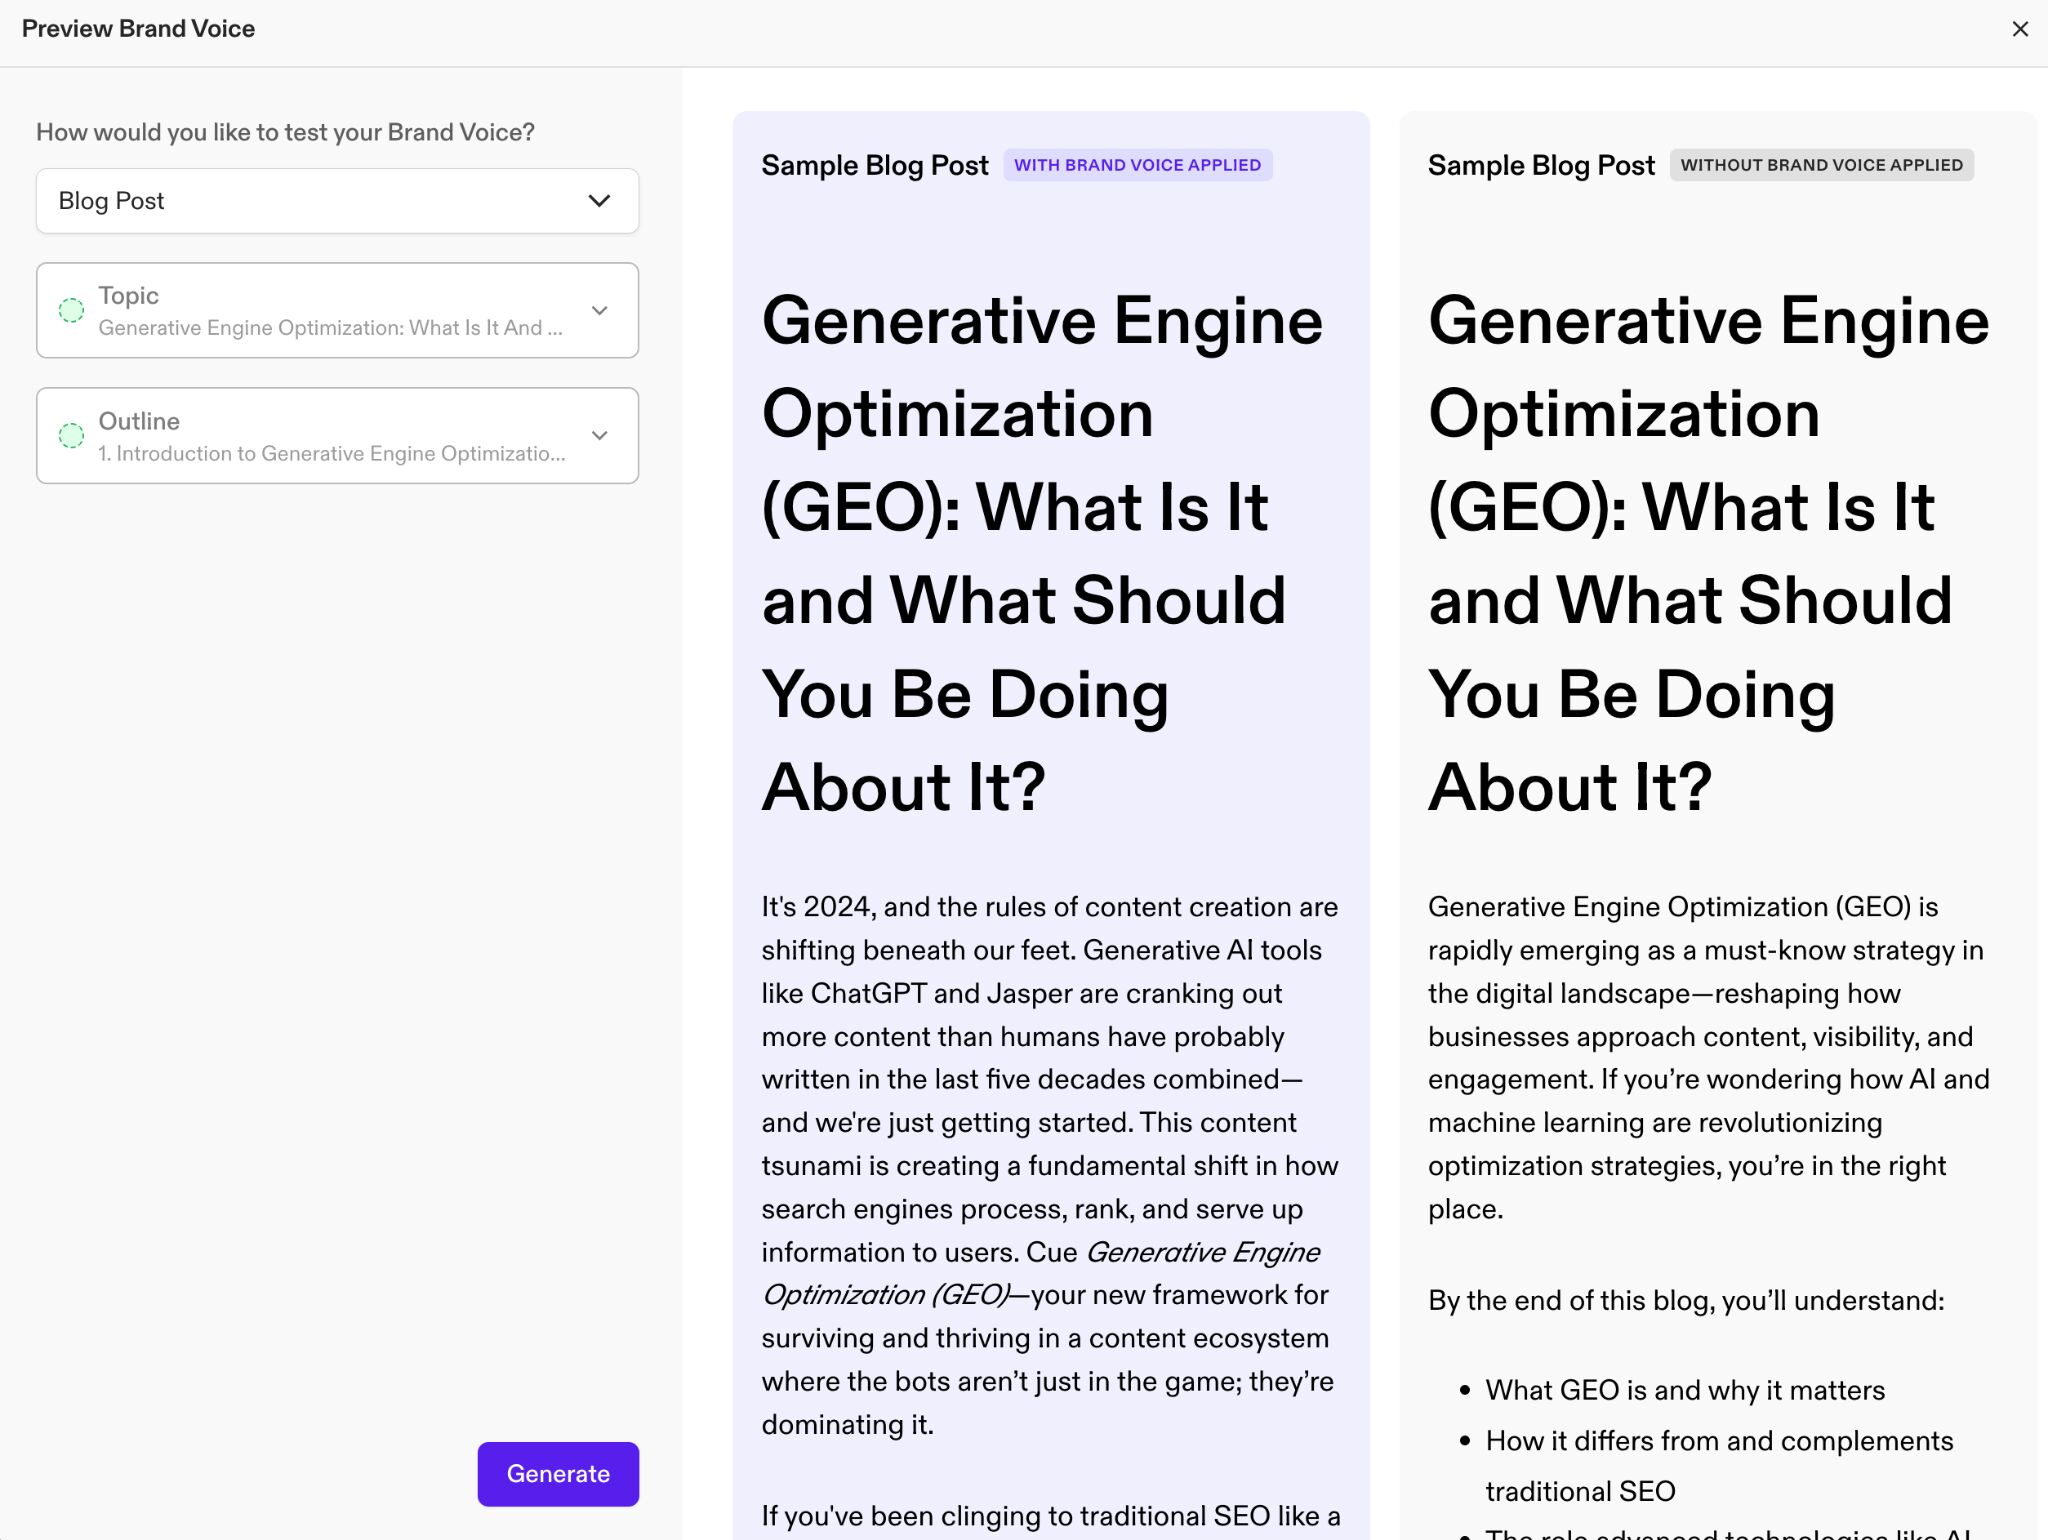Image resolution: width=2048 pixels, height=1540 pixels.
Task: Click the Generate button
Action: [x=558, y=1473]
